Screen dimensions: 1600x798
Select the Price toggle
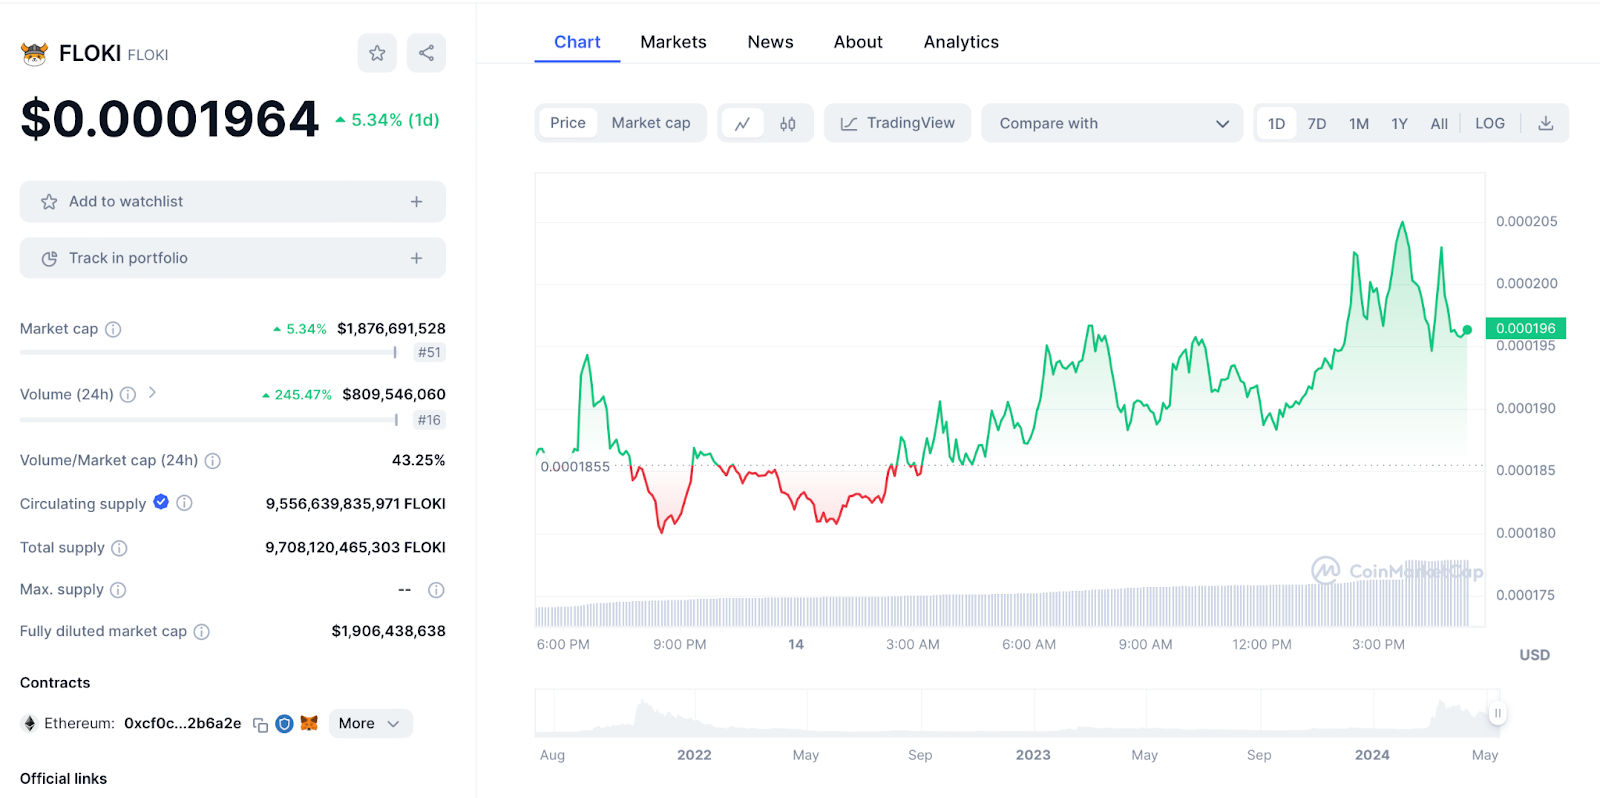568,123
